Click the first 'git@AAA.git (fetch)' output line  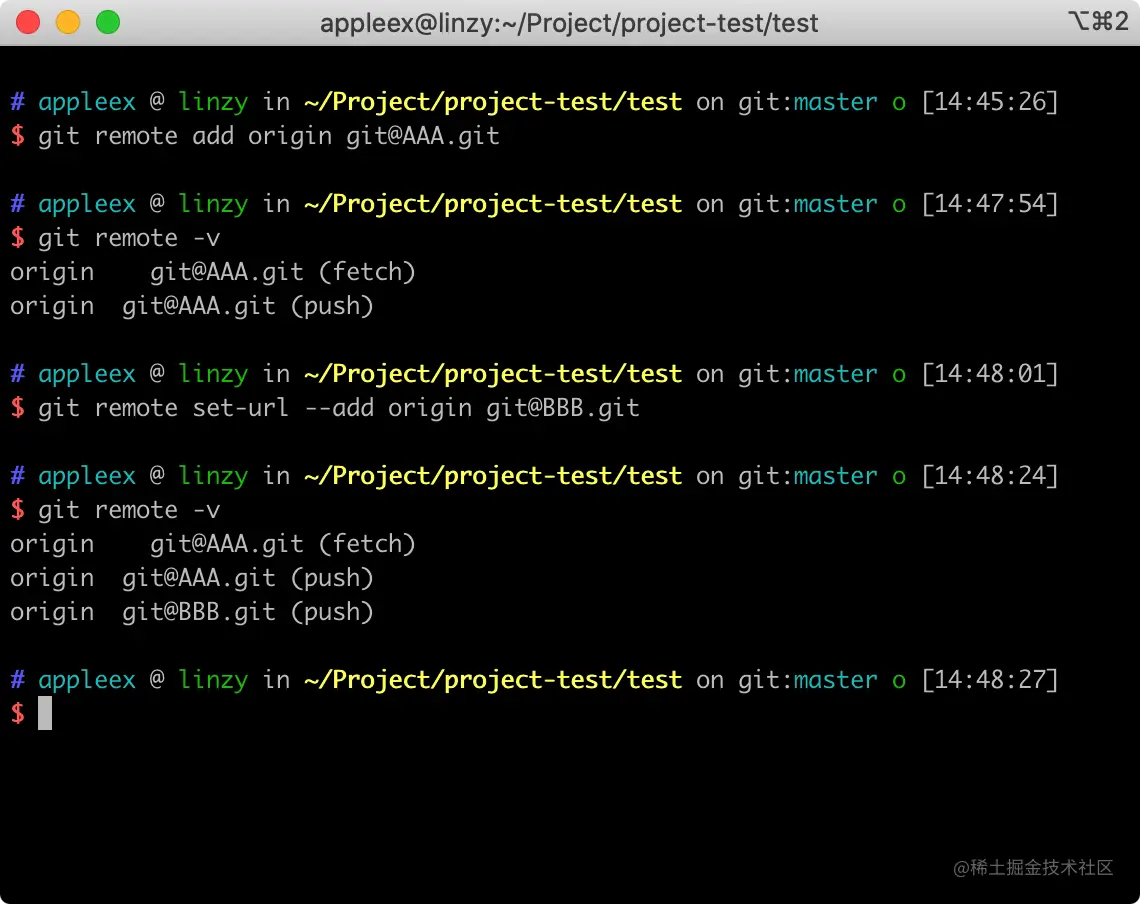click(212, 272)
